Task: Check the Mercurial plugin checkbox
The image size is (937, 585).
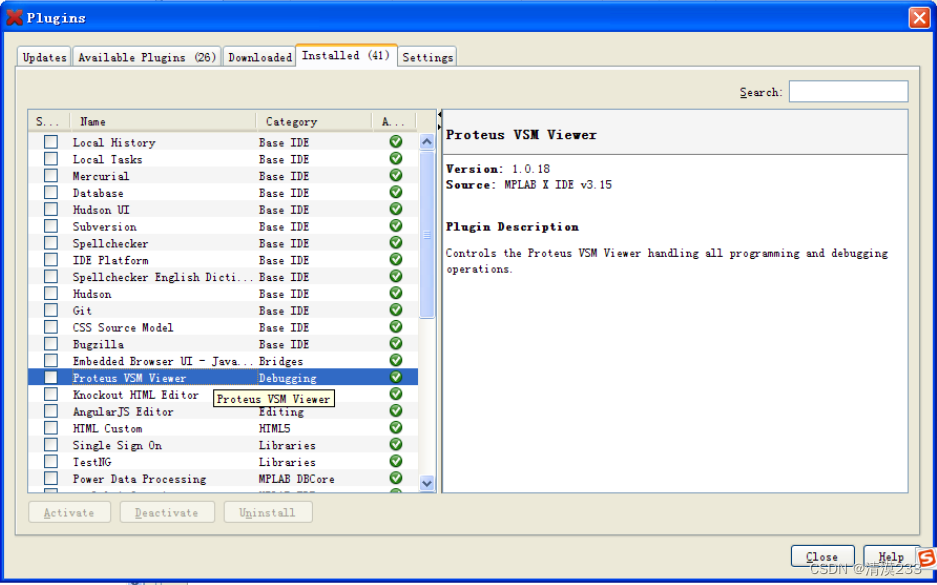Action: [x=51, y=176]
